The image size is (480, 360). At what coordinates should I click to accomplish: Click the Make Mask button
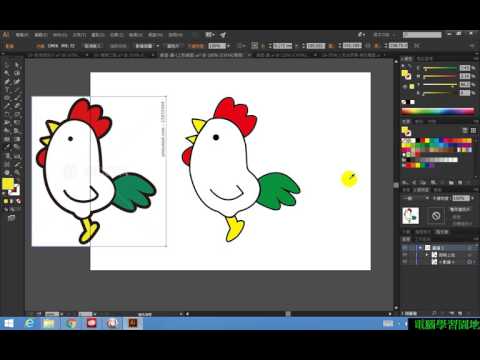tap(460, 209)
